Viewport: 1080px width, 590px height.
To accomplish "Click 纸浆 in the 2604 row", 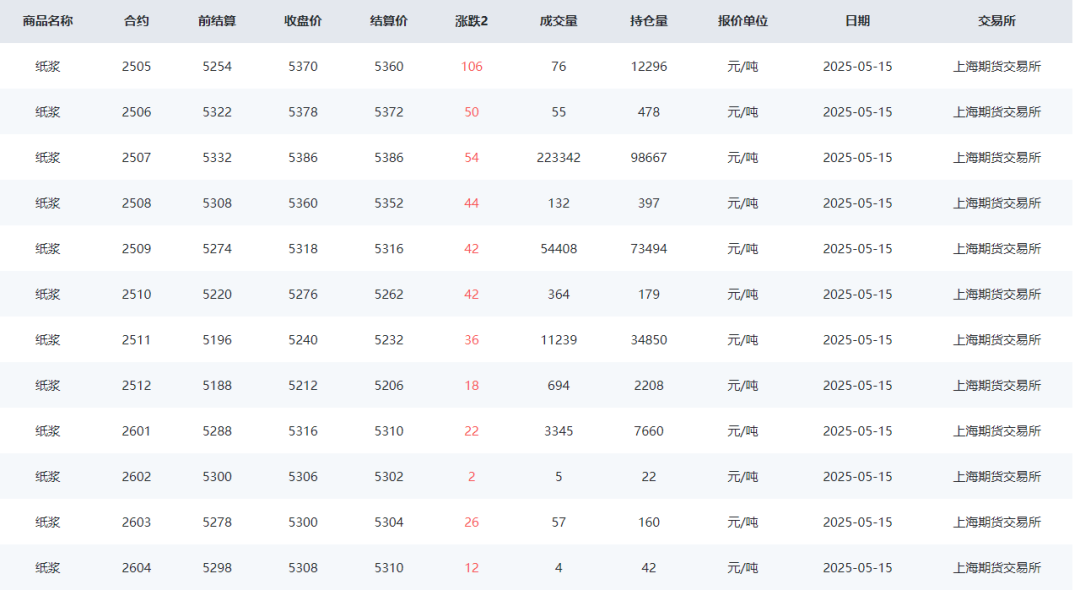I will (x=48, y=568).
